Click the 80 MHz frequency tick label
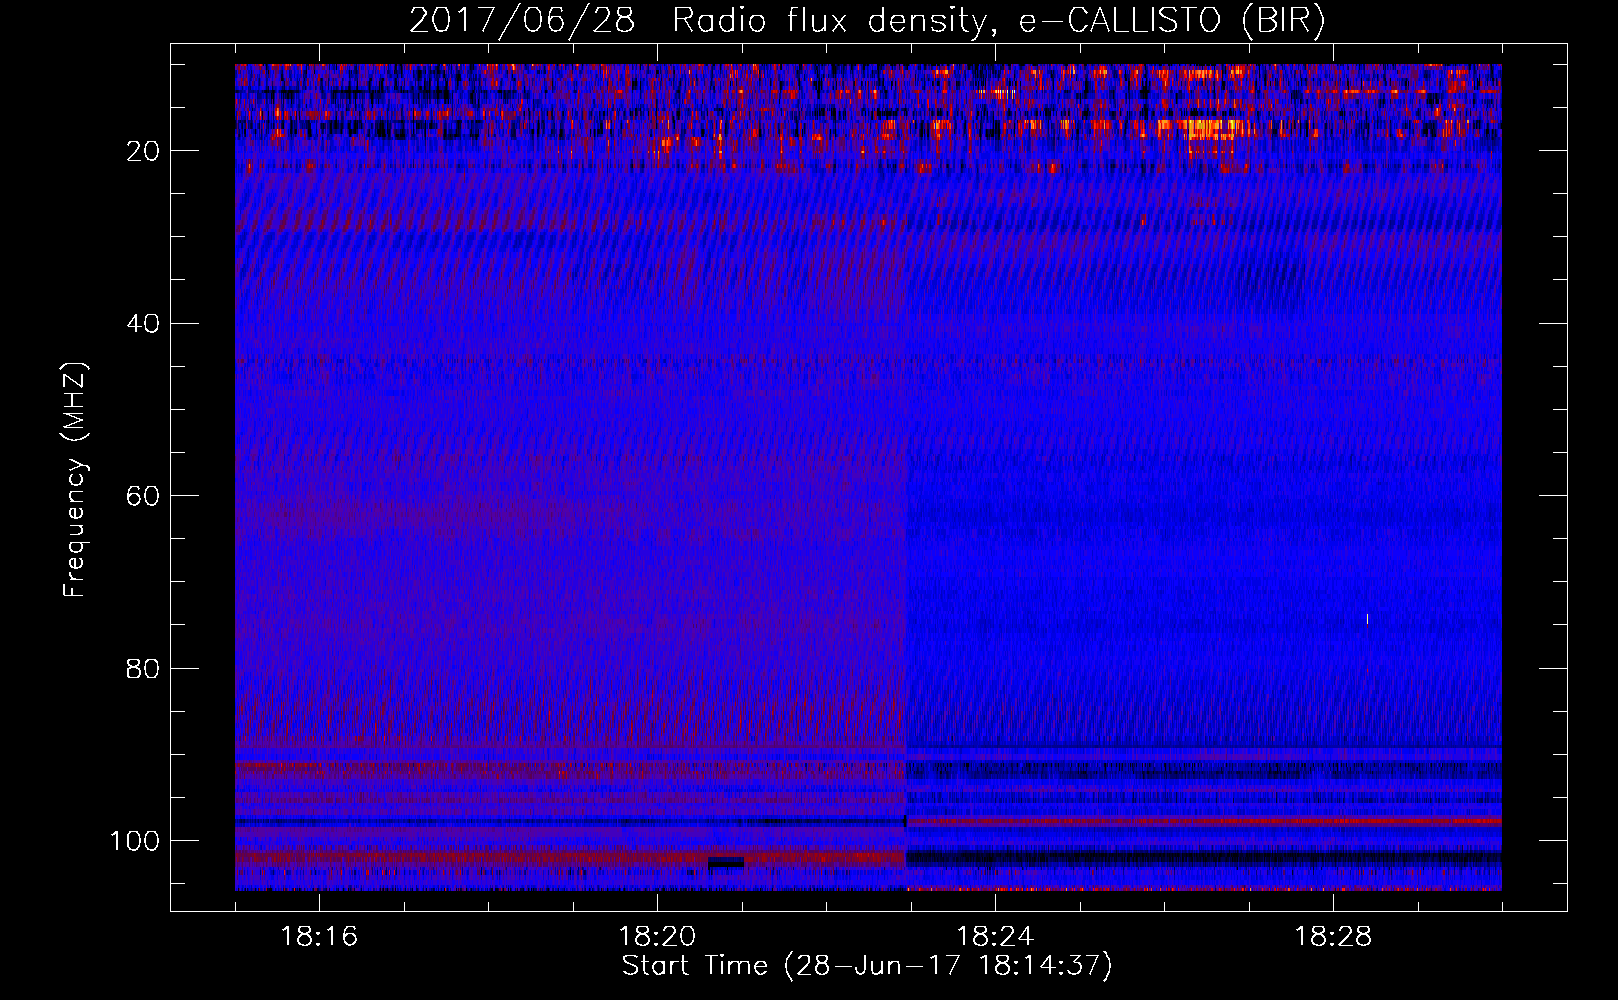1618x1000 pixels. [143, 669]
